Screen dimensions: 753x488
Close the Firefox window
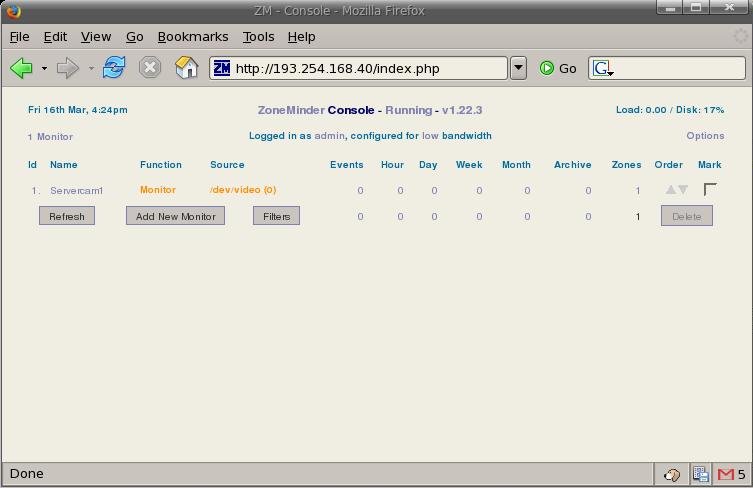[729, 7]
